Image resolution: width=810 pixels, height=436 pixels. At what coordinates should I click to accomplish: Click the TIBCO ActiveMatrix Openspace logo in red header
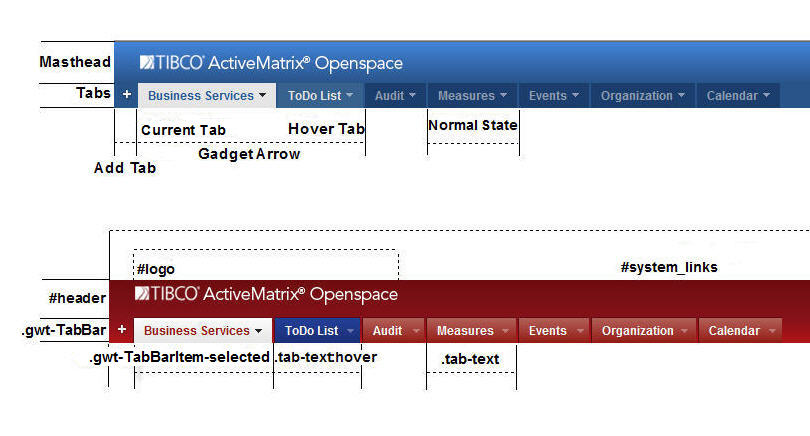267,294
